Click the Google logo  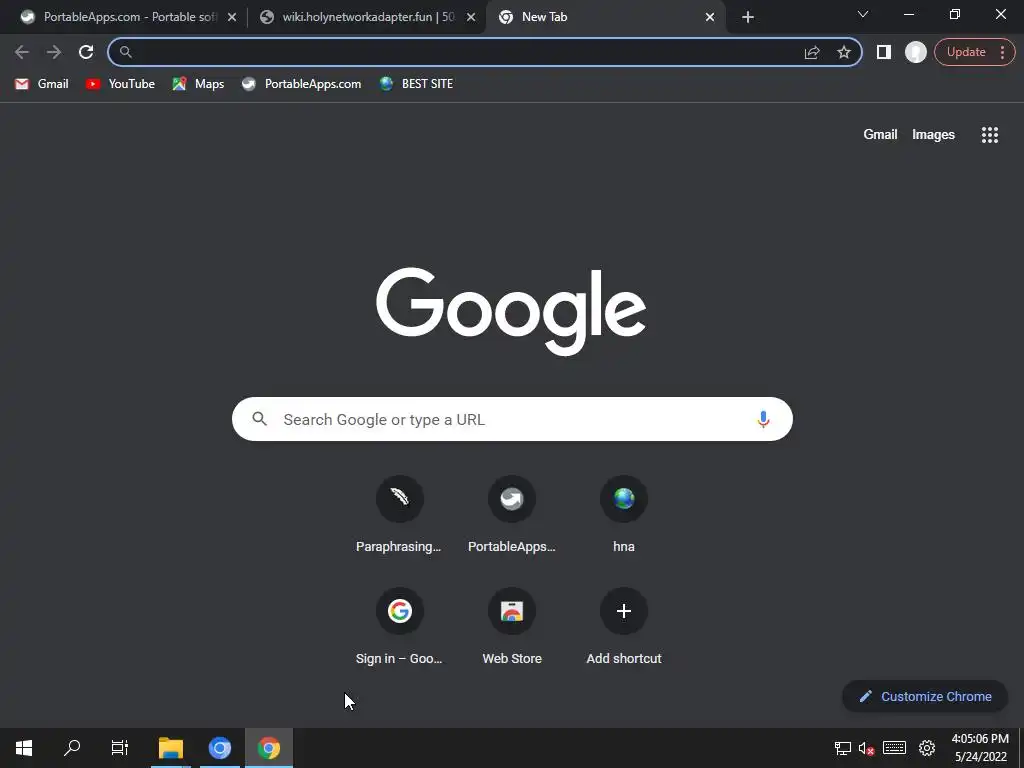511,311
